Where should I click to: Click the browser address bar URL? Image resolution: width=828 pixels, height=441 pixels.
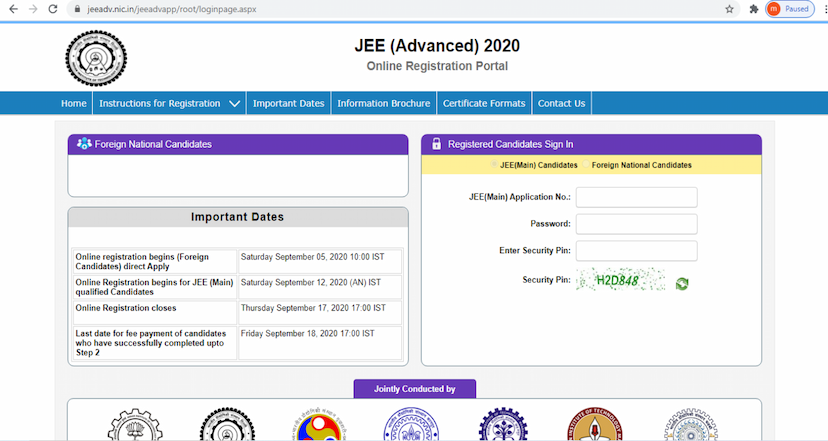point(172,9)
